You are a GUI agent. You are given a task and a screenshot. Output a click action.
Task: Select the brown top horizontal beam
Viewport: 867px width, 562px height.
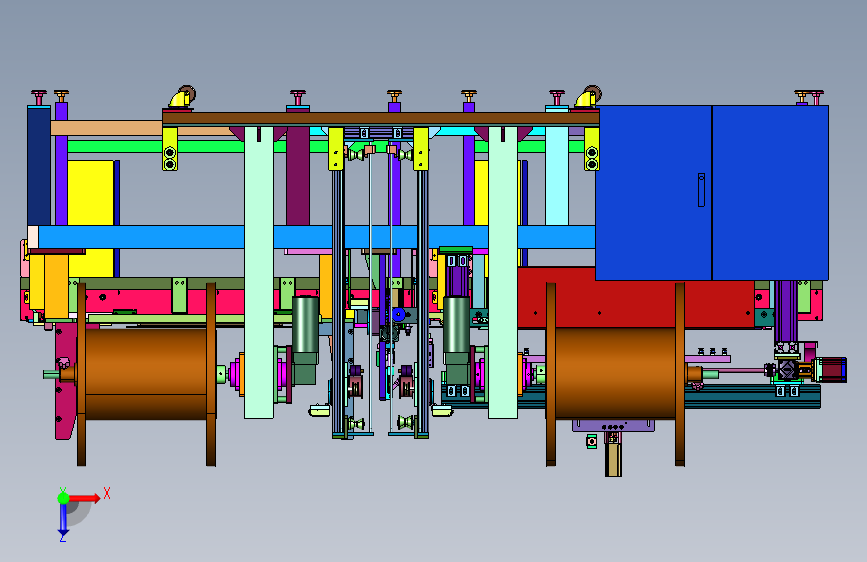(380, 118)
